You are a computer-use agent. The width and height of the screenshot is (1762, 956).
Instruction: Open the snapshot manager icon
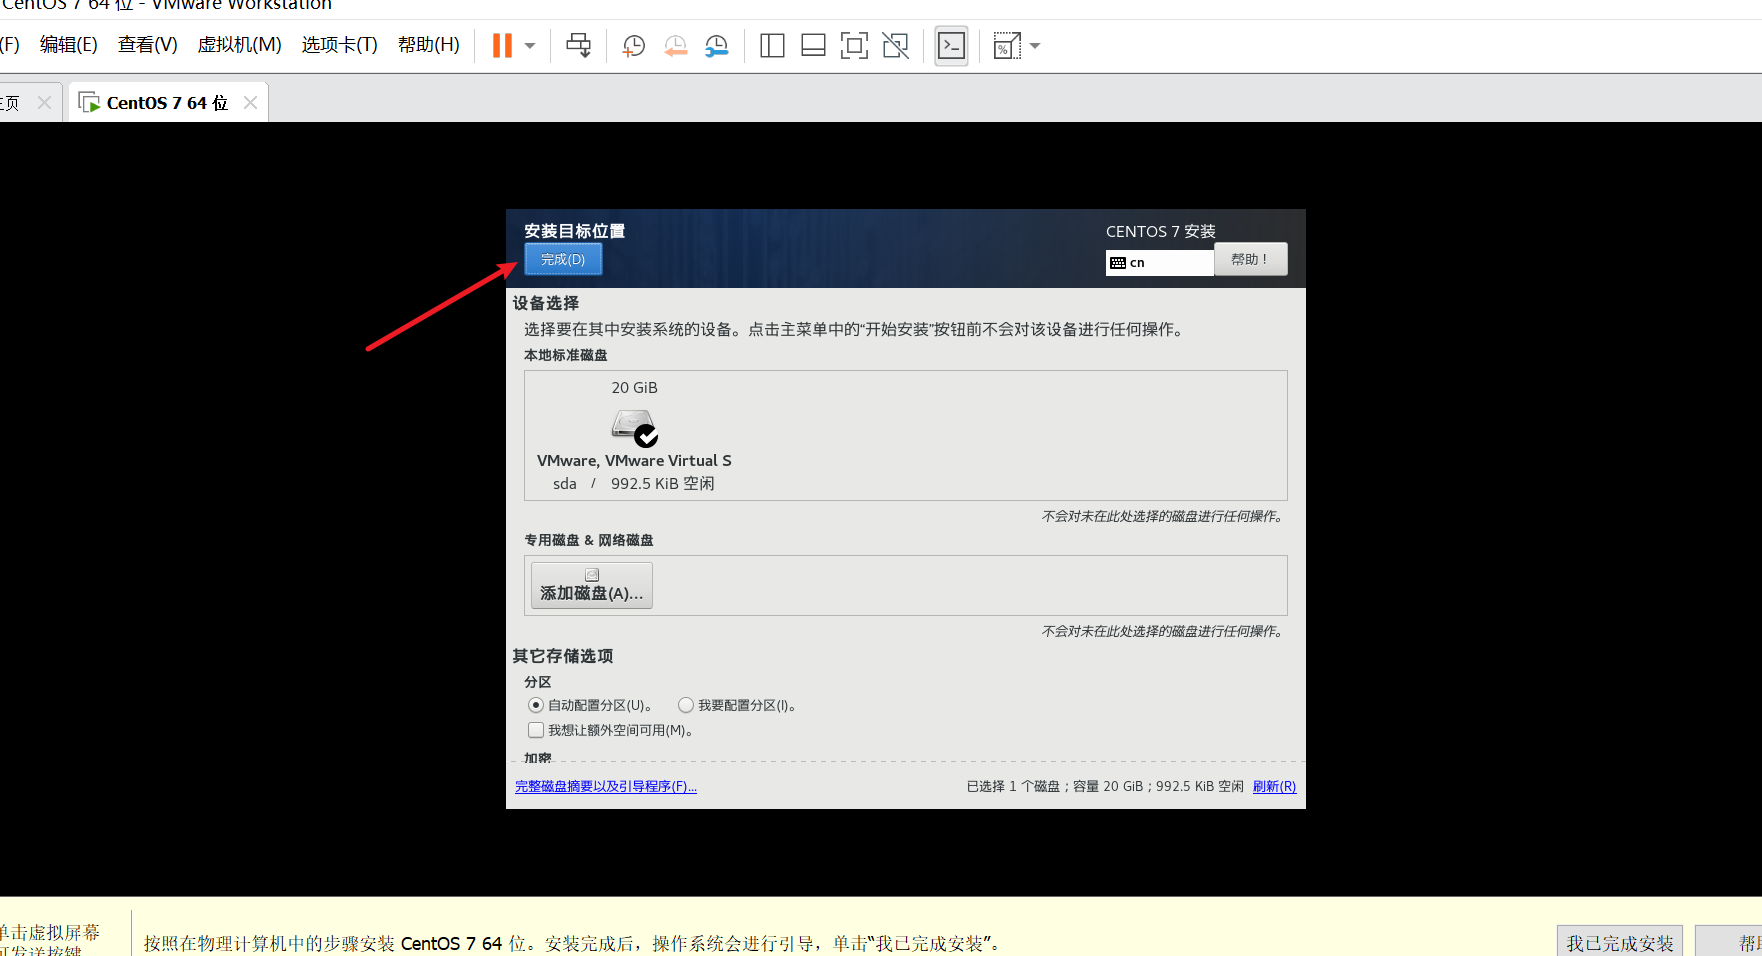(717, 45)
